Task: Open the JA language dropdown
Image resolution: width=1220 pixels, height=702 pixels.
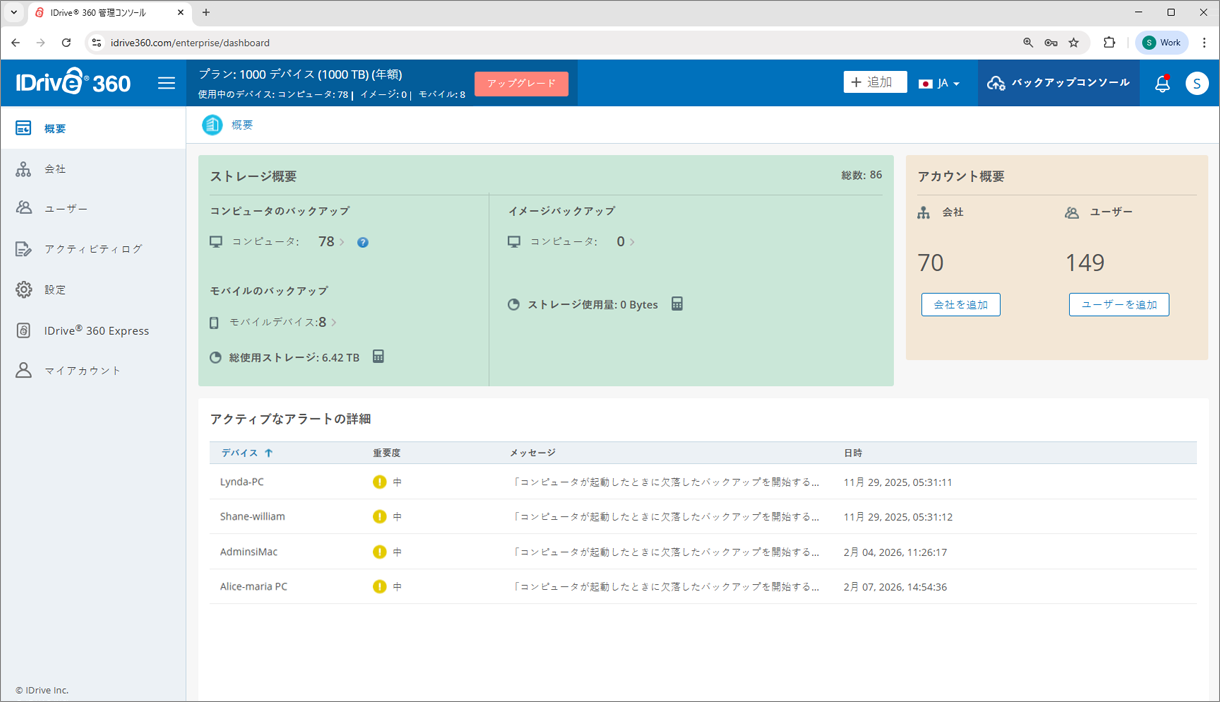Action: pyautogui.click(x=940, y=83)
